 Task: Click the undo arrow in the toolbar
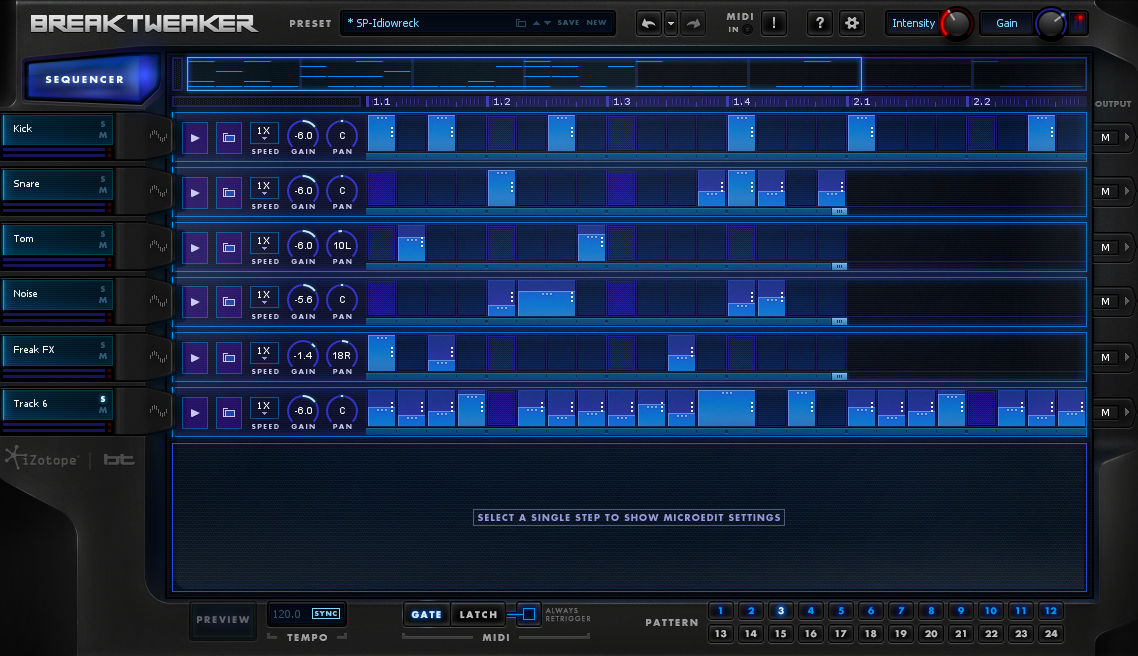[649, 24]
